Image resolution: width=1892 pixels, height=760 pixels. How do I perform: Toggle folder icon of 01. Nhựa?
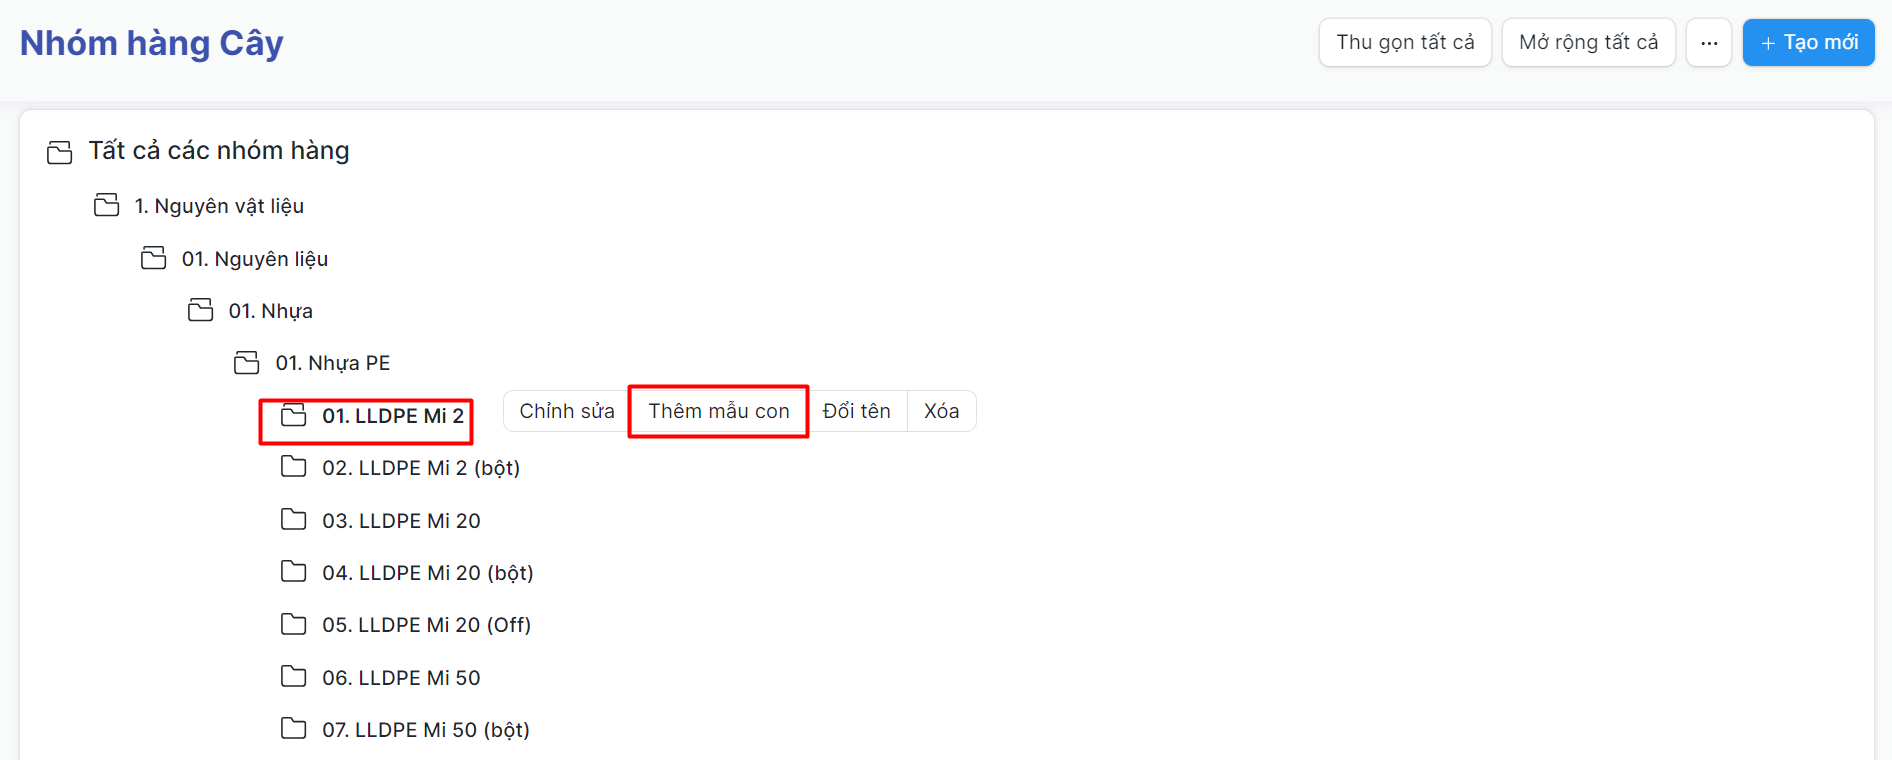point(200,310)
